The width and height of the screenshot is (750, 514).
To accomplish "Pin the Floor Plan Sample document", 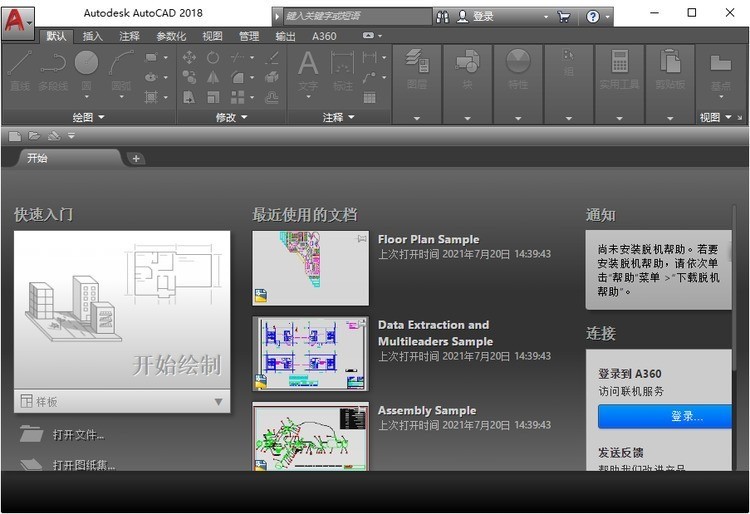I will (x=362, y=238).
